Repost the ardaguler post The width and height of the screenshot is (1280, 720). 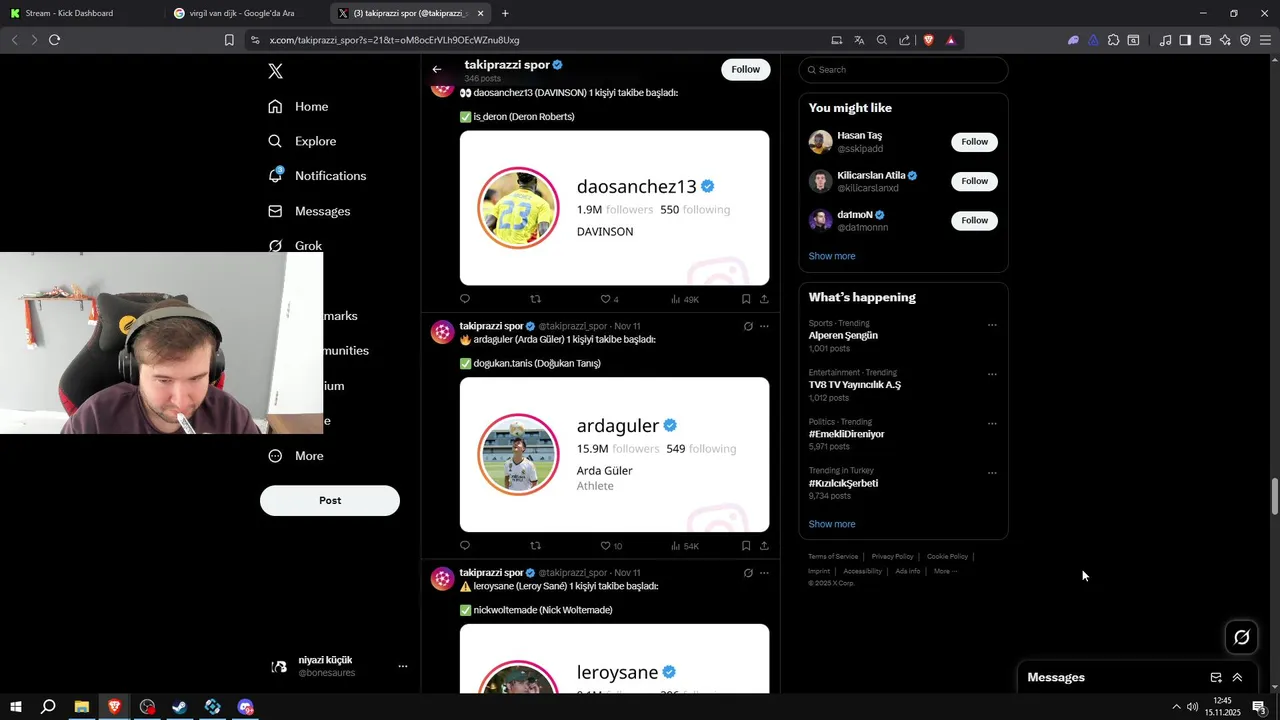[535, 546]
